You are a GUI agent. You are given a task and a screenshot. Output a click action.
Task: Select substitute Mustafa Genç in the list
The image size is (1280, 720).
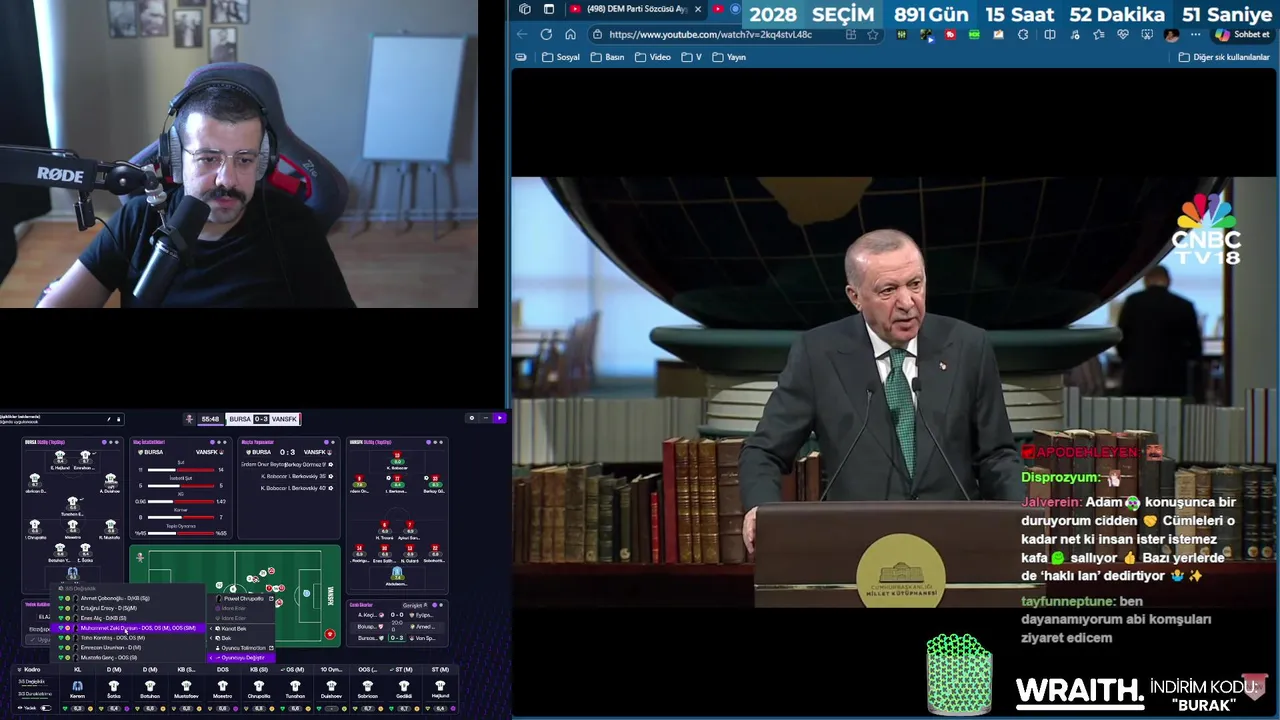click(x=128, y=658)
